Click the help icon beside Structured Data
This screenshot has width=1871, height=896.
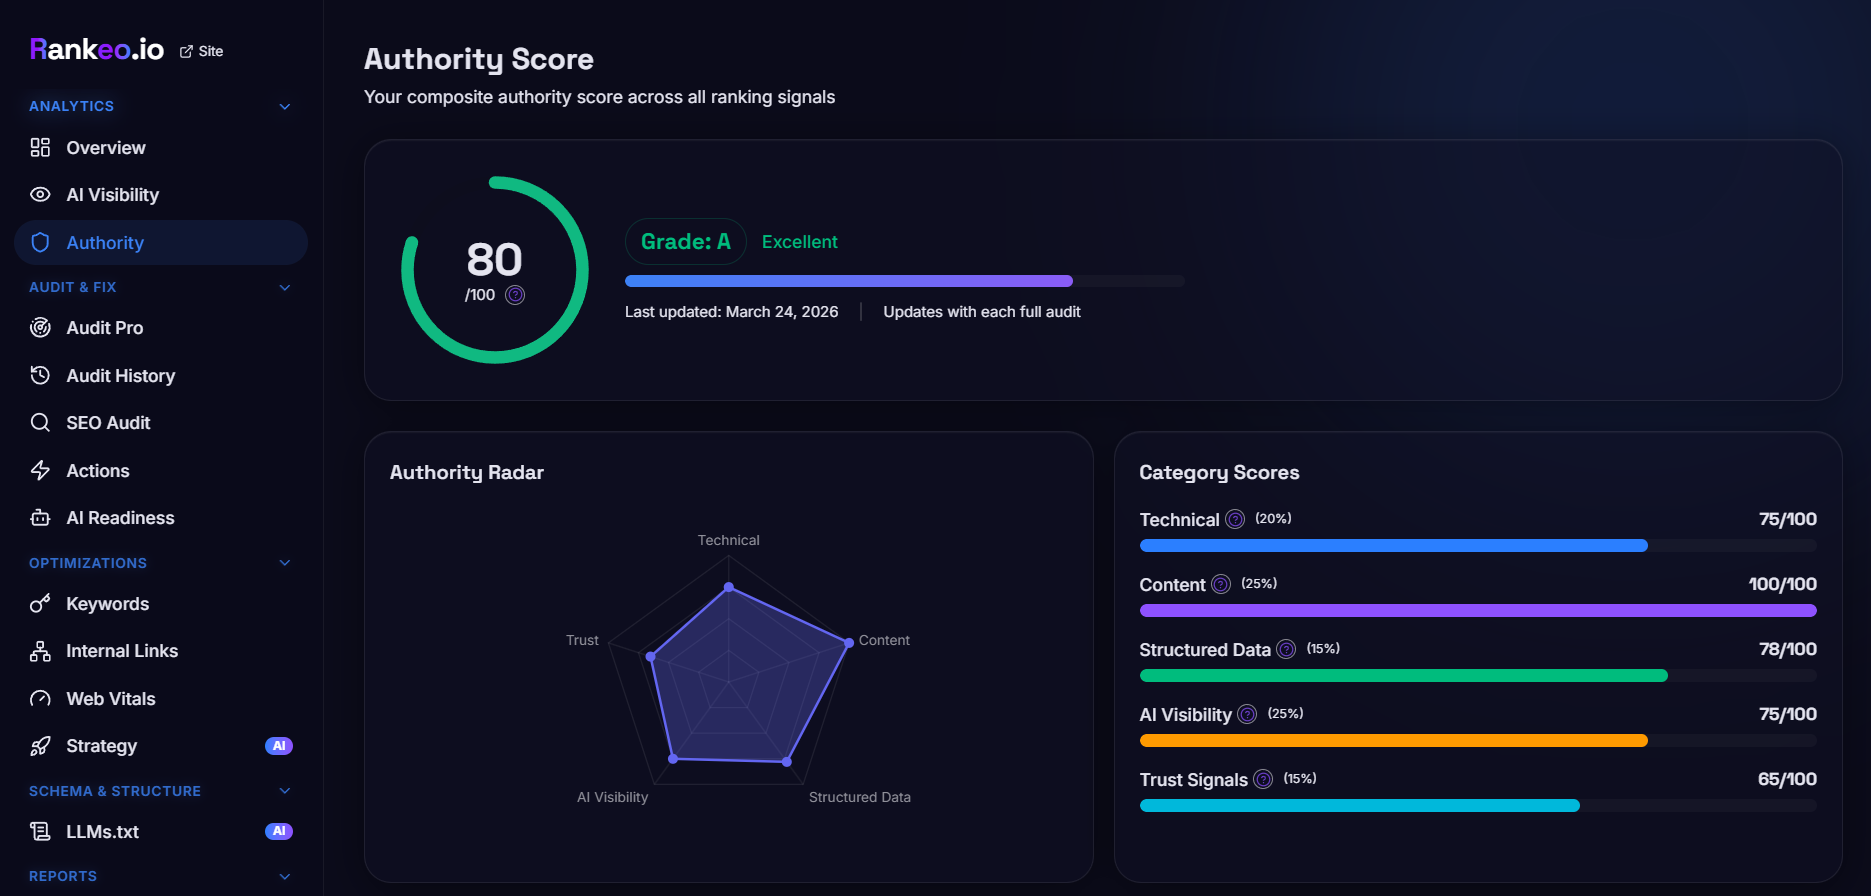(x=1286, y=649)
